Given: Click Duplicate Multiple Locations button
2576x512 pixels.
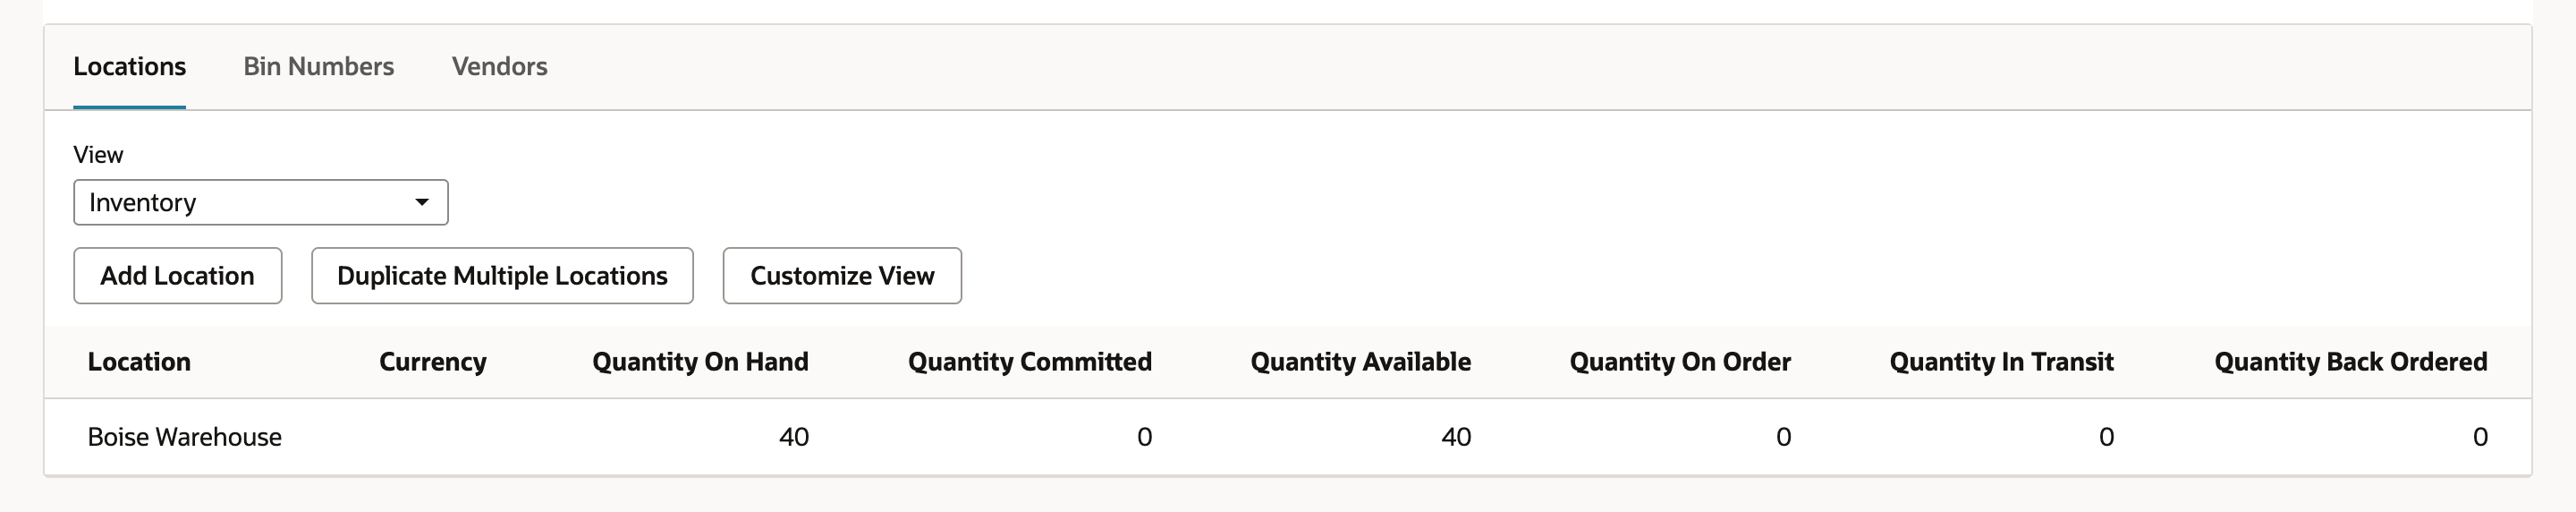Looking at the screenshot, I should (x=502, y=275).
